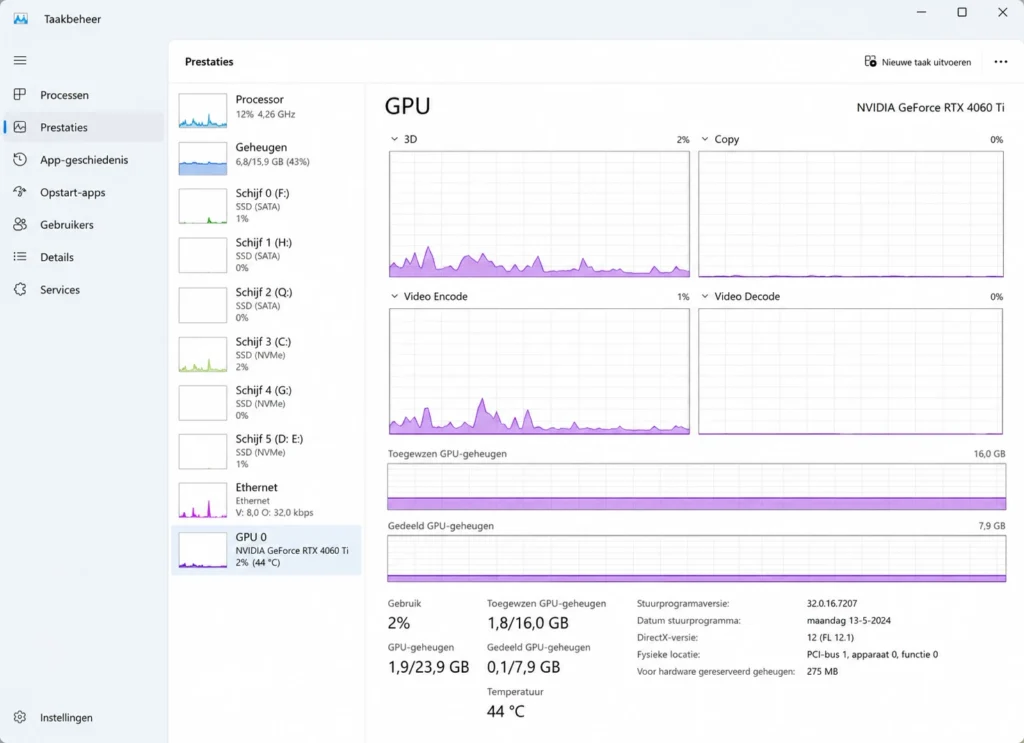
Task: Open the Processen page icon
Action: pyautogui.click(x=20, y=95)
